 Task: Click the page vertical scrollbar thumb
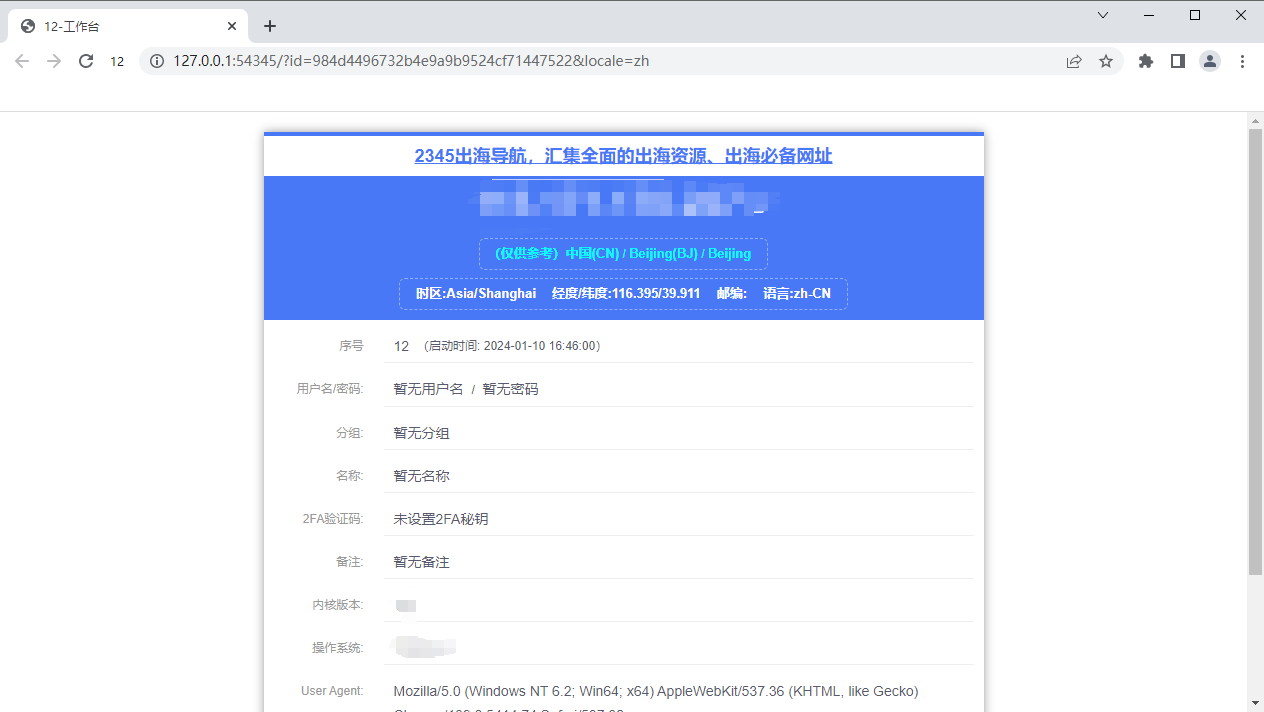pos(1255,351)
